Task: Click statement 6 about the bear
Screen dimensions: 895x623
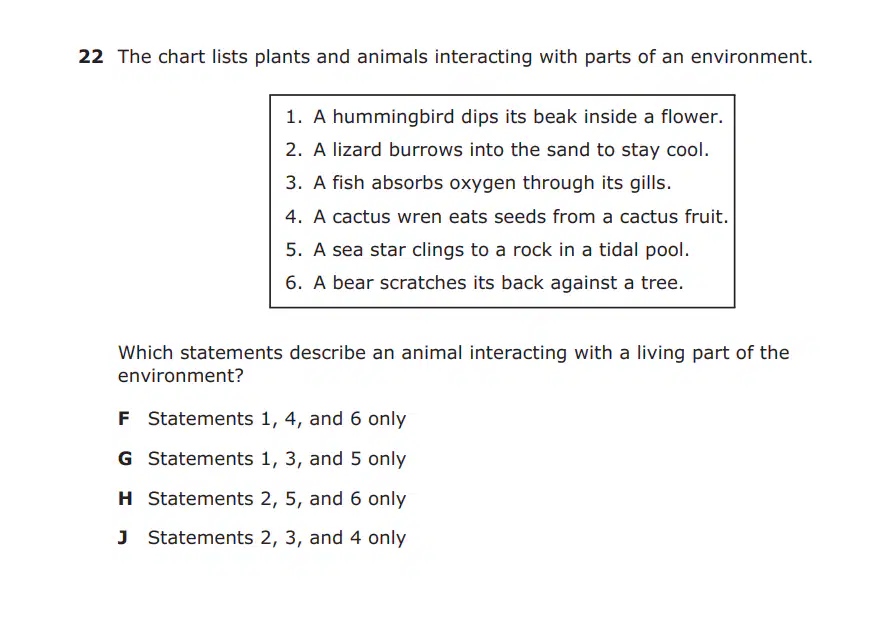Action: [484, 283]
